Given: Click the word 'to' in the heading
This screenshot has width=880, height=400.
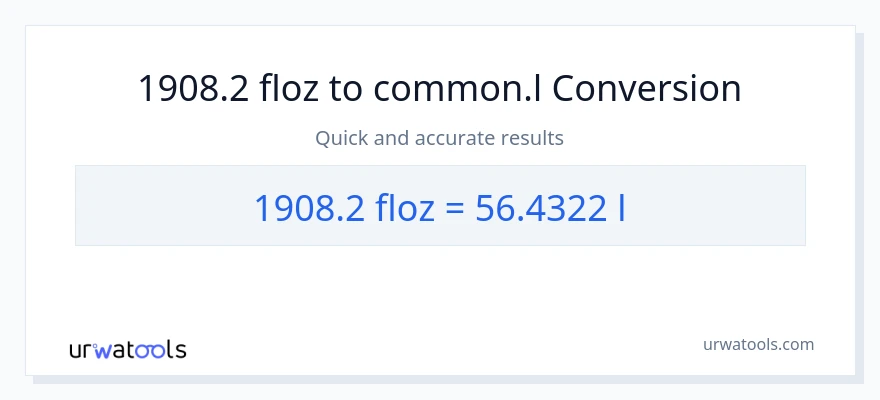Looking at the screenshot, I should coord(349,89).
